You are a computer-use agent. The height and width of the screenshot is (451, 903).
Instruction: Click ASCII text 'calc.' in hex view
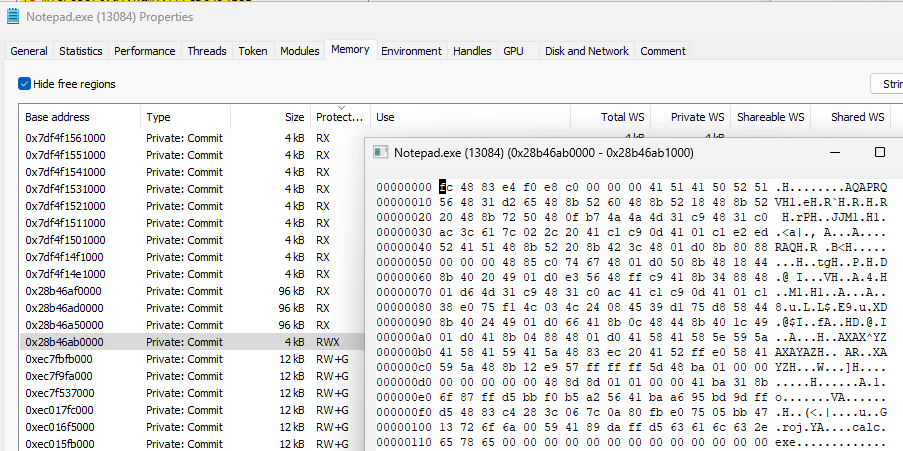tap(869, 427)
